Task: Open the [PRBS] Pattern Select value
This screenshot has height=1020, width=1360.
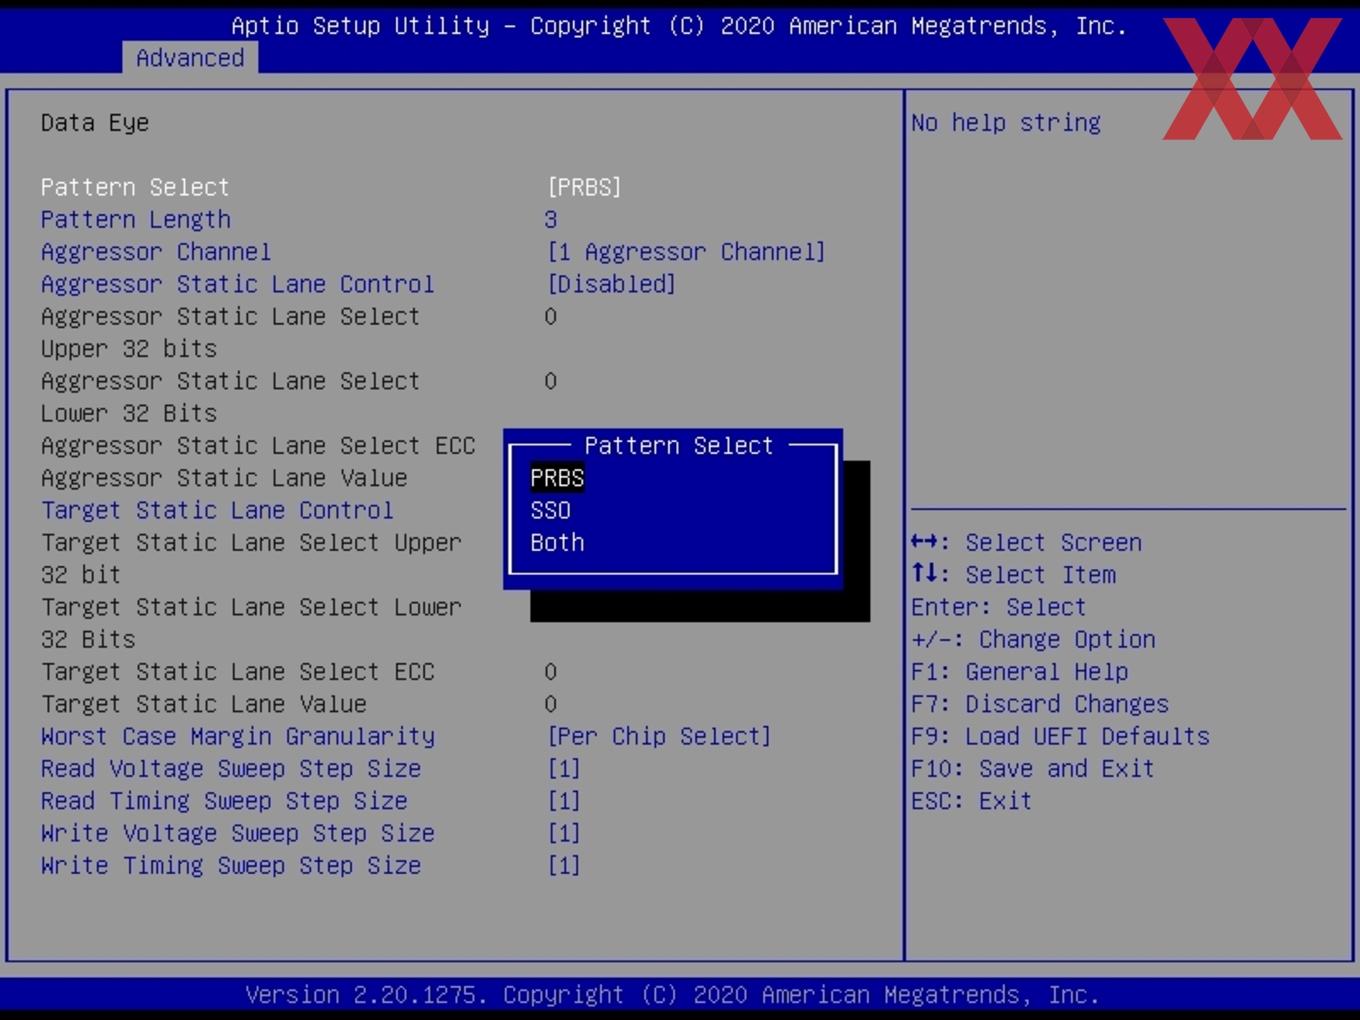Action: pos(584,187)
